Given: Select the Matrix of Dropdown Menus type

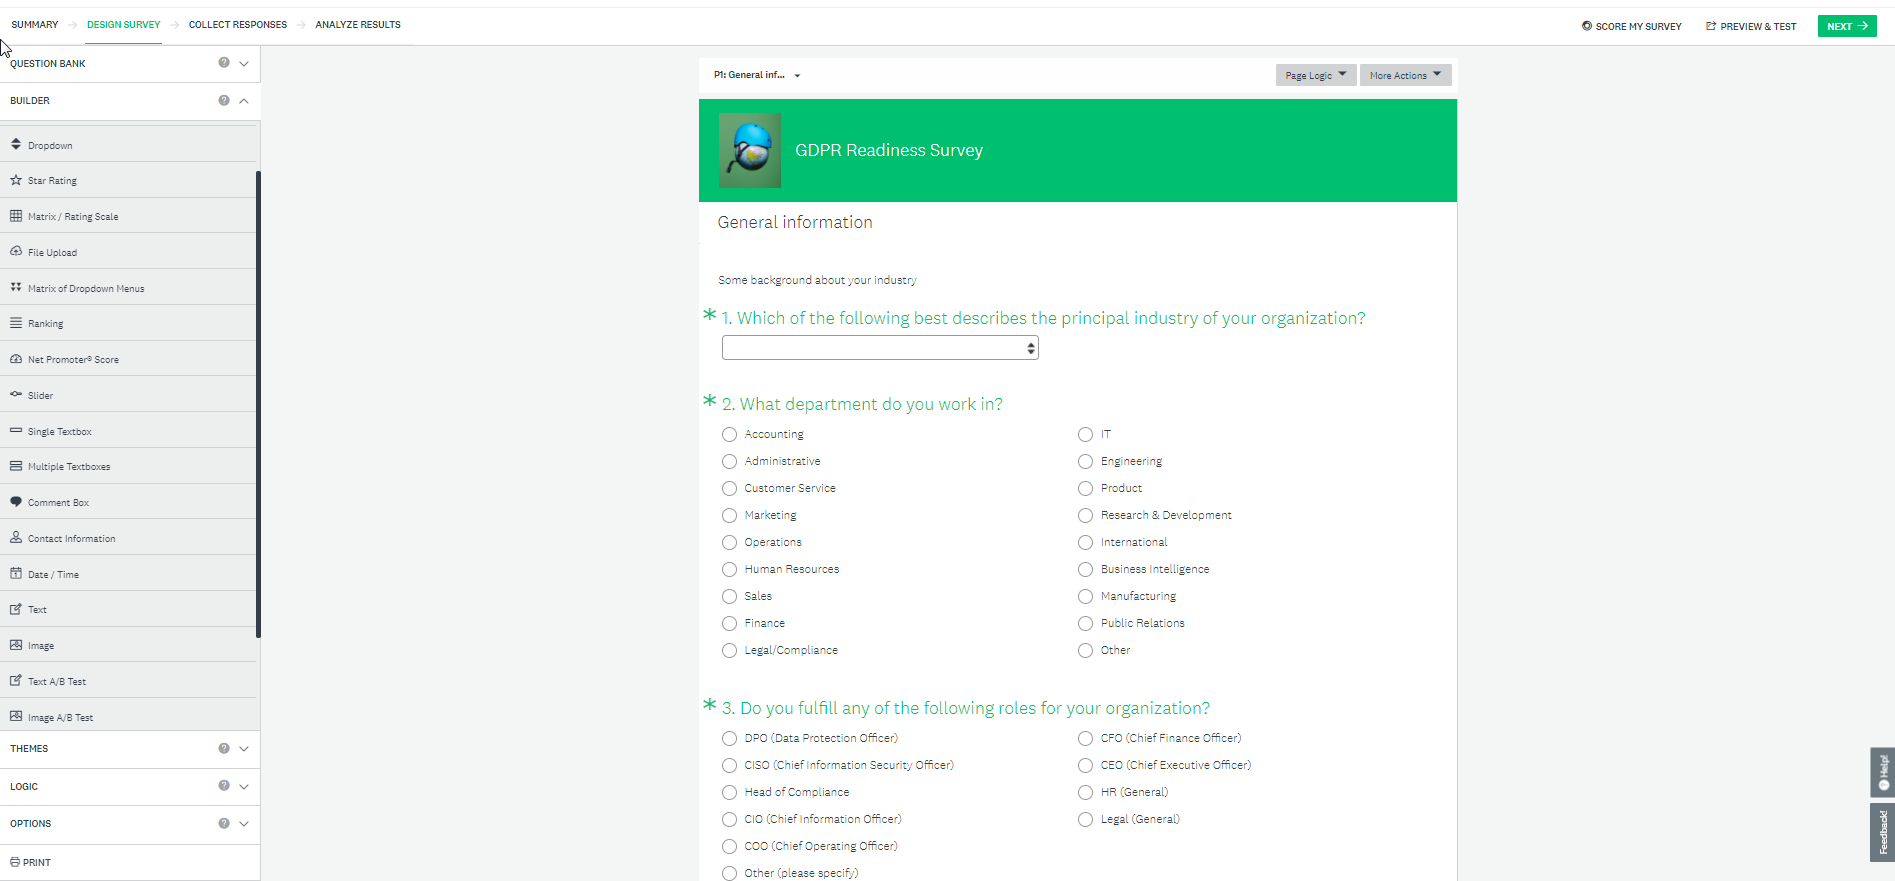Looking at the screenshot, I should point(87,288).
